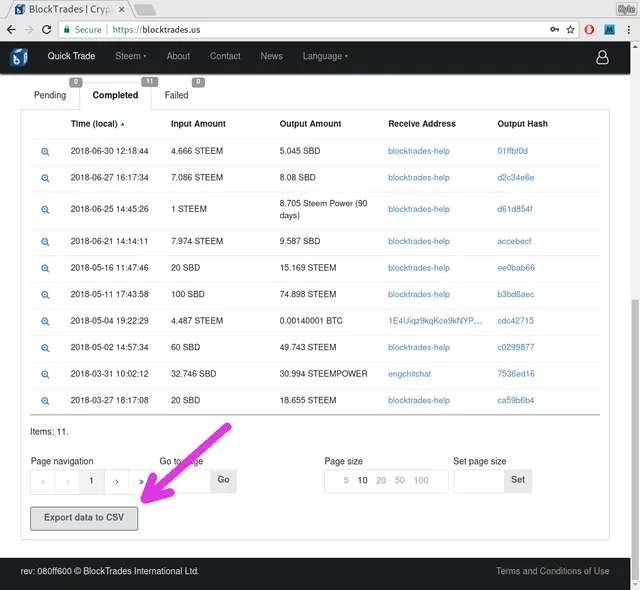Go to the previous page with left arrow

[67, 482]
